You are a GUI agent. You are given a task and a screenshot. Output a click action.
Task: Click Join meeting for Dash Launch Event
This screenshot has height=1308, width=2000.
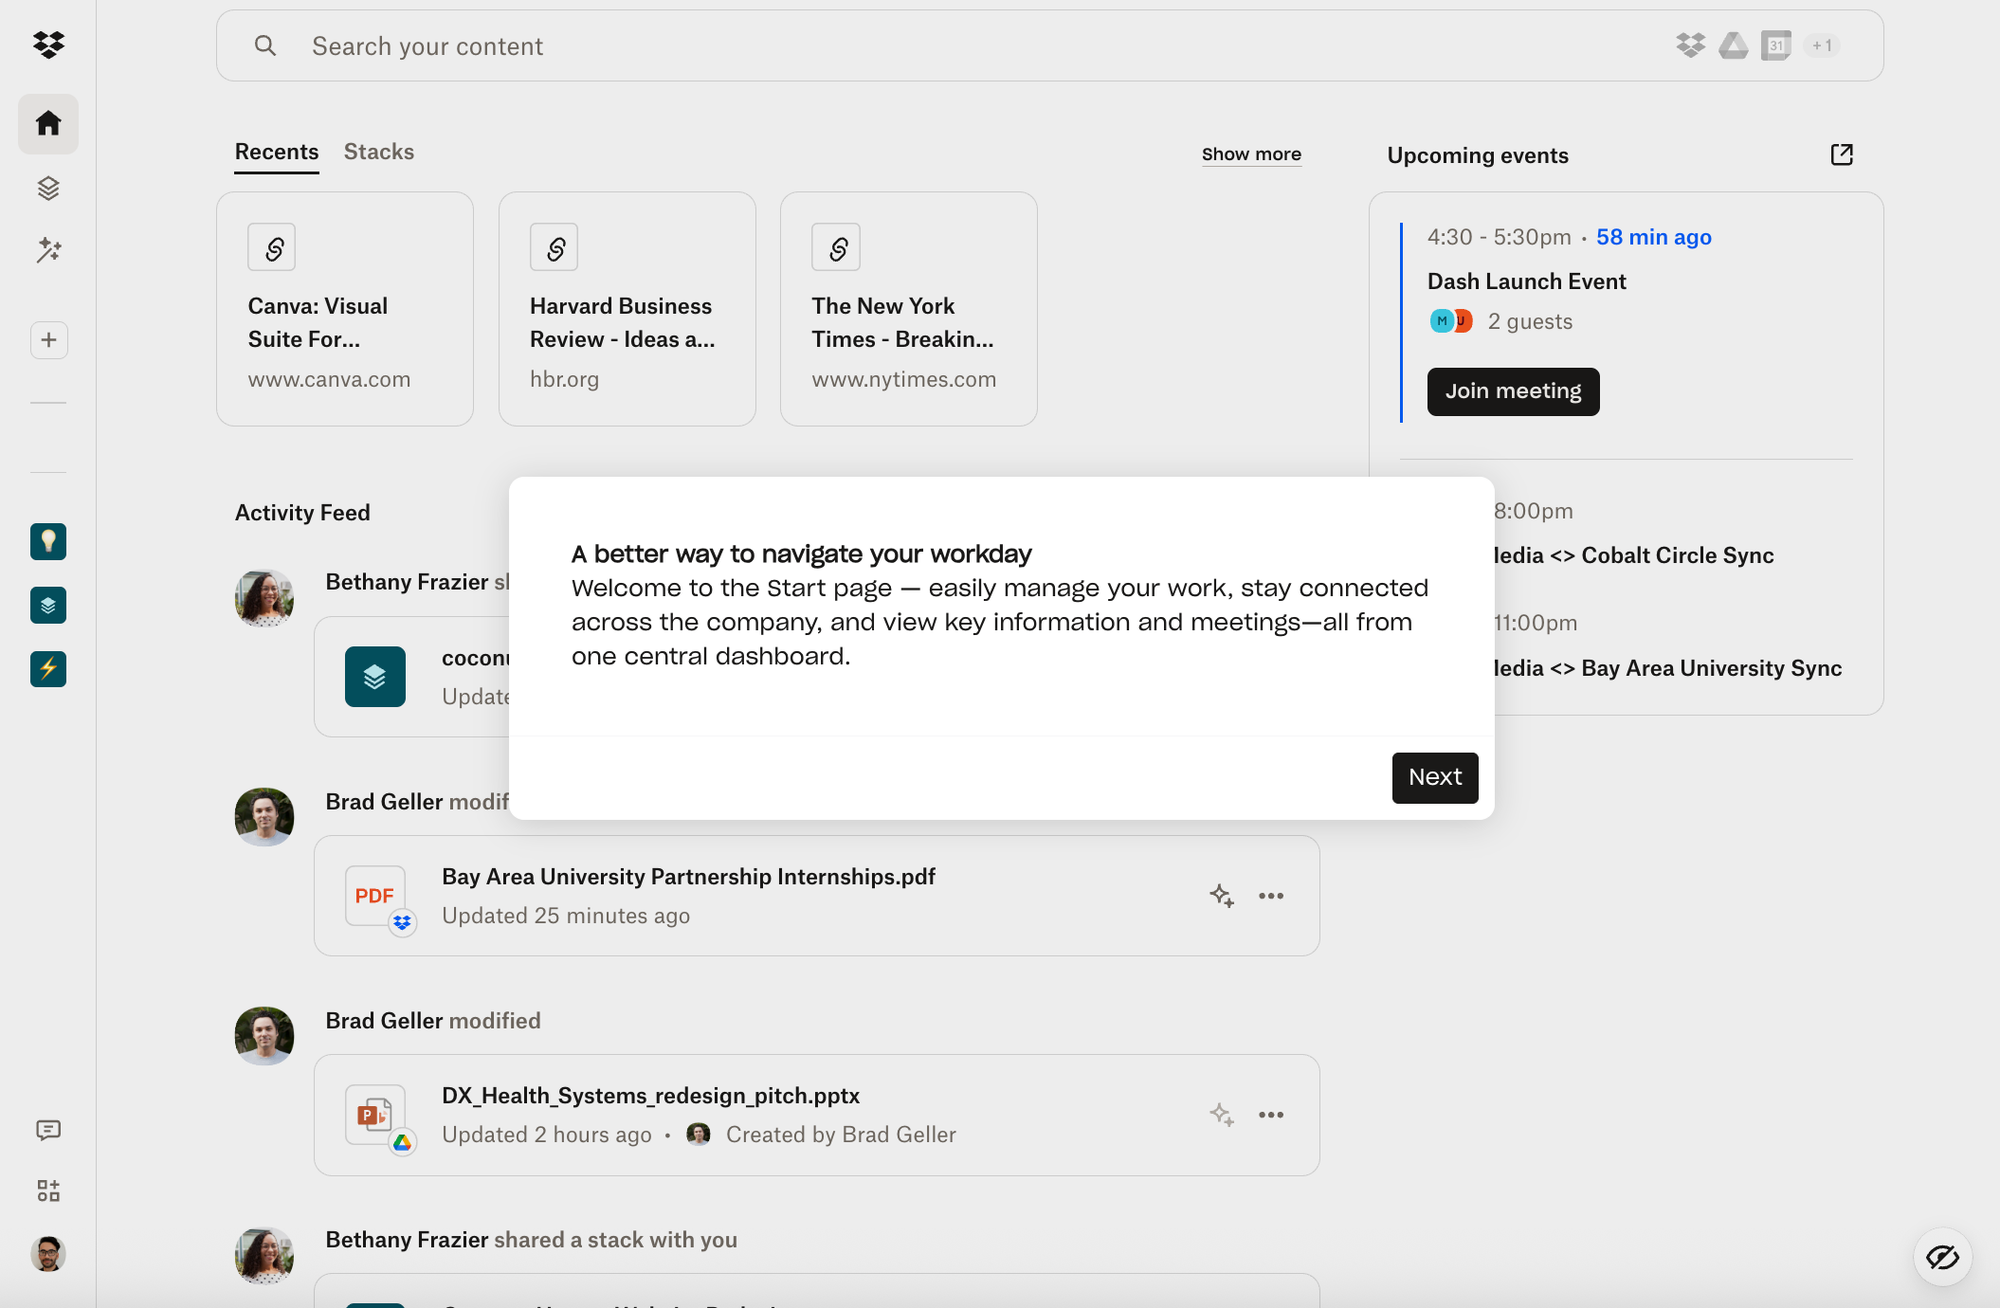point(1512,391)
